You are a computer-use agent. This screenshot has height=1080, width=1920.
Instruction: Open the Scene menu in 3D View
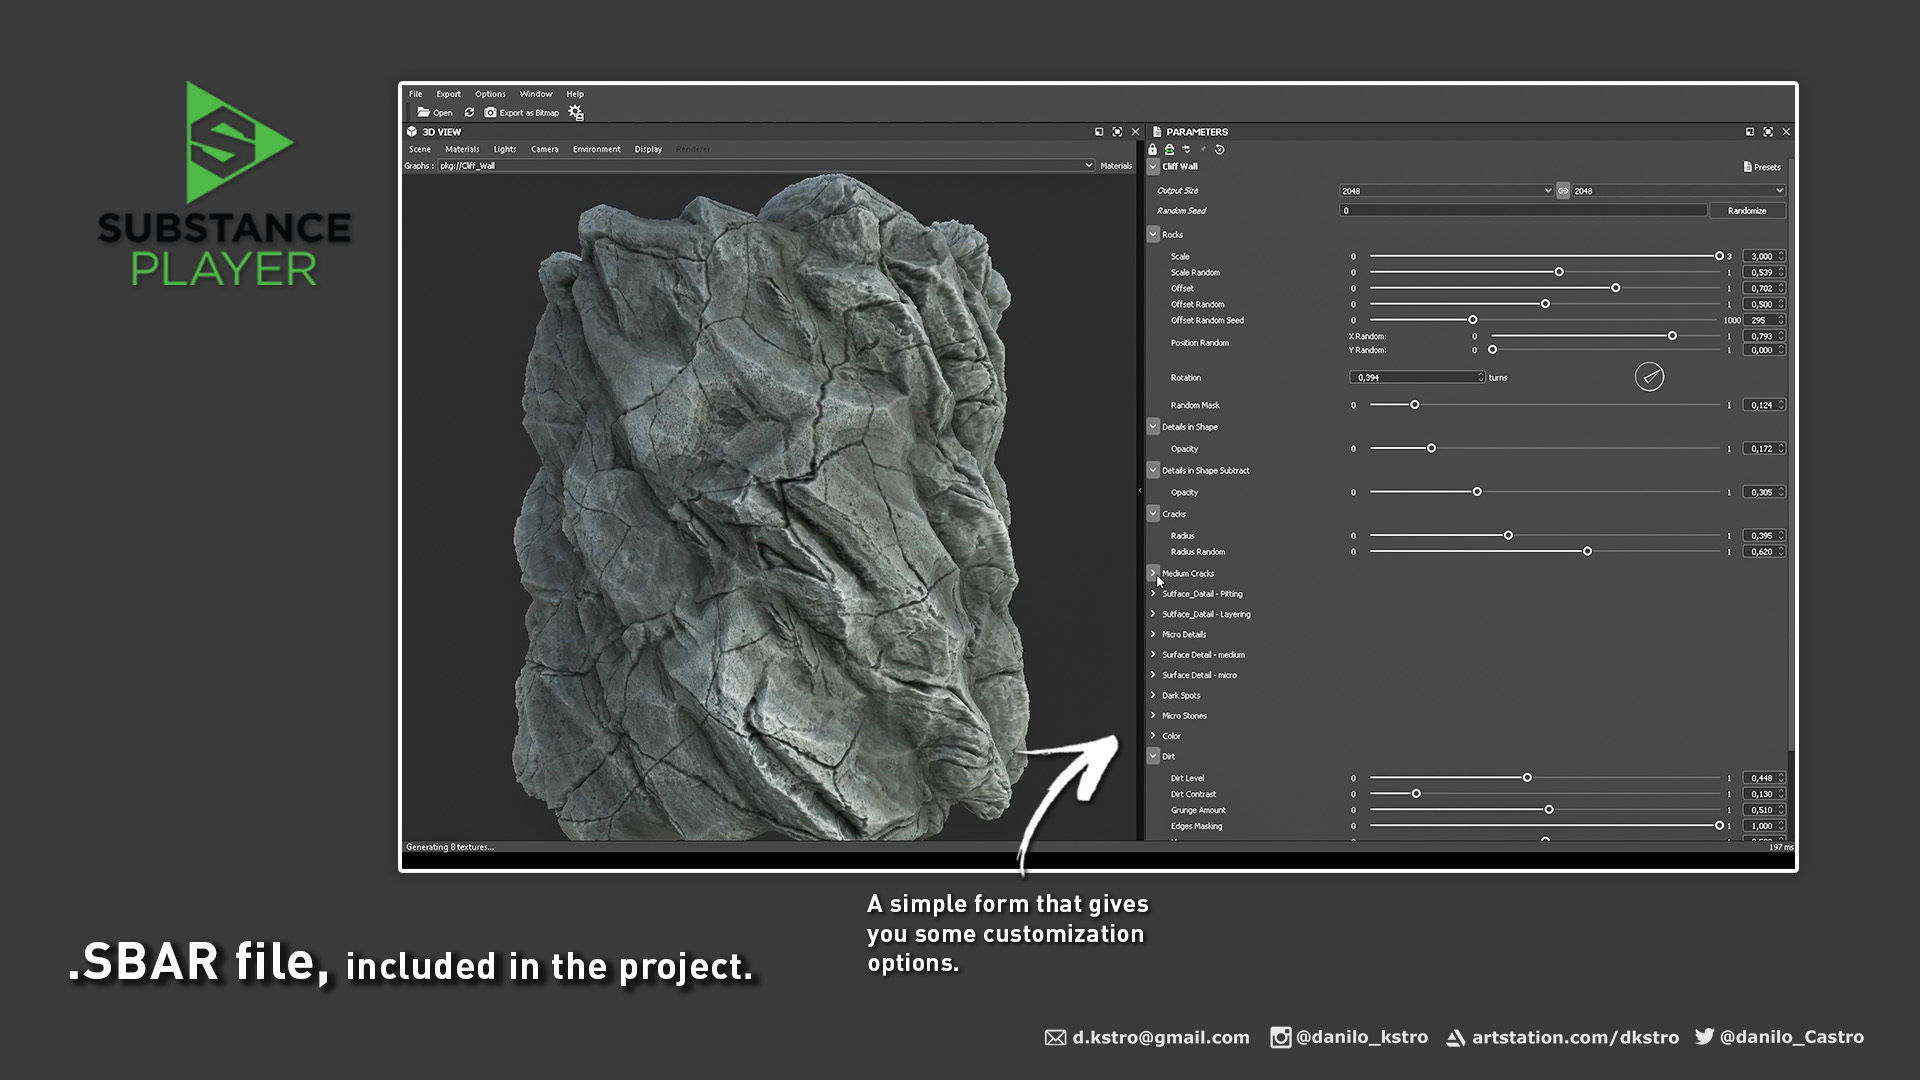click(419, 149)
